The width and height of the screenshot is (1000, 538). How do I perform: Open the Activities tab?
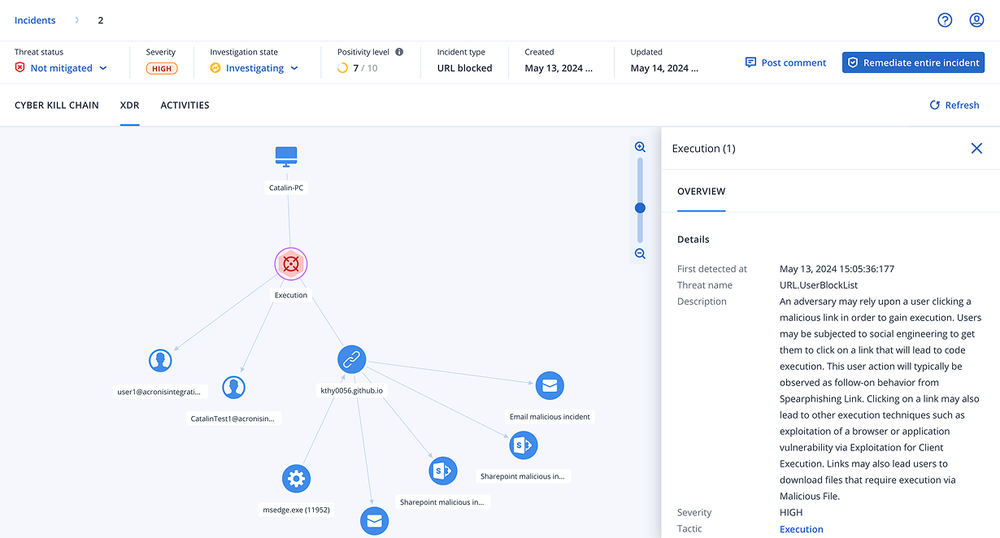[185, 105]
